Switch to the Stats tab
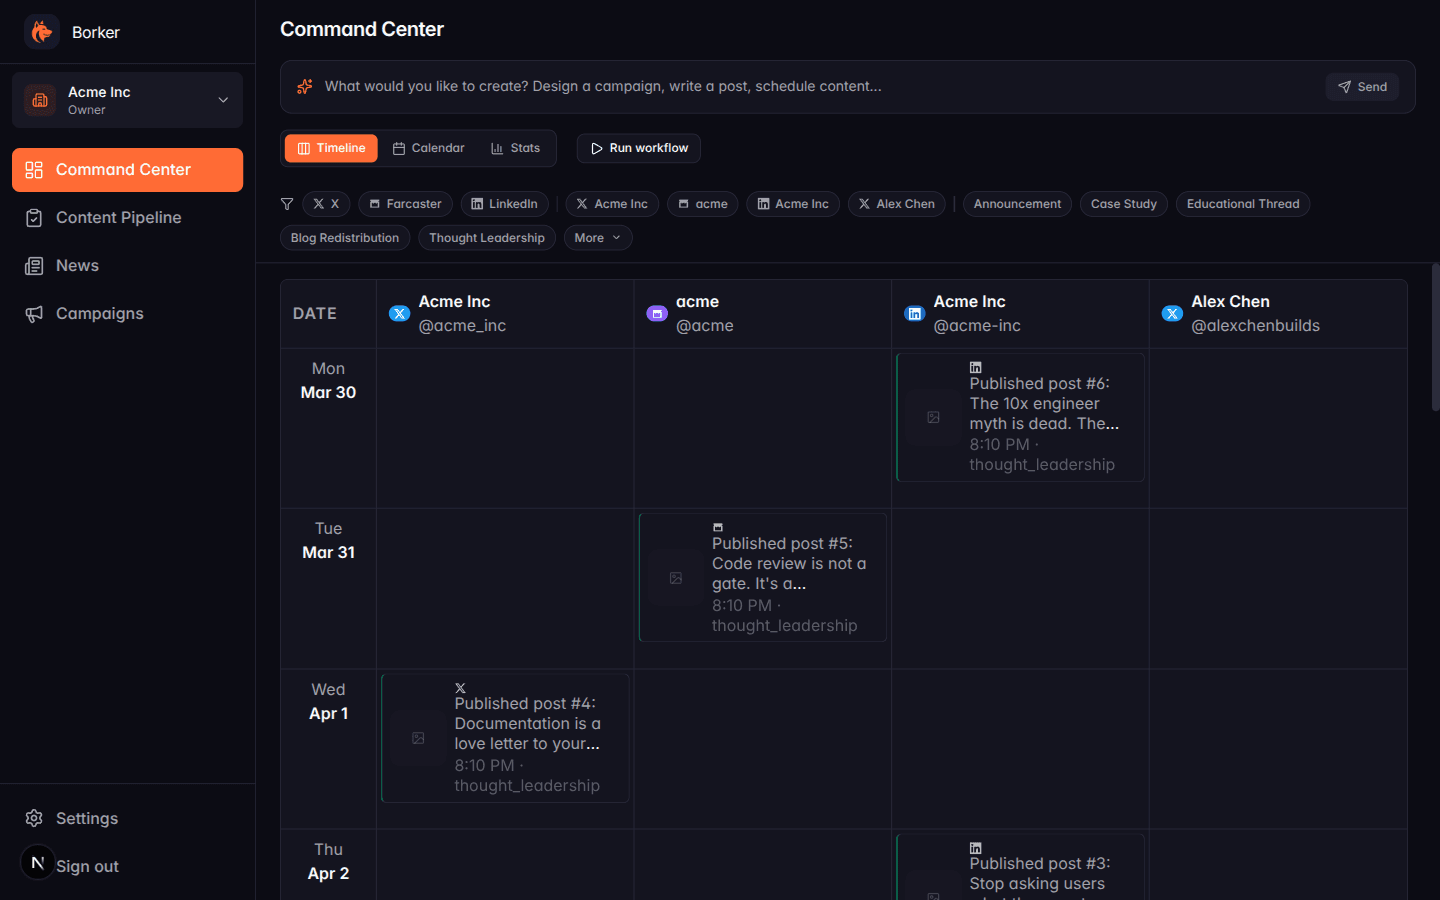The width and height of the screenshot is (1440, 900). (516, 148)
